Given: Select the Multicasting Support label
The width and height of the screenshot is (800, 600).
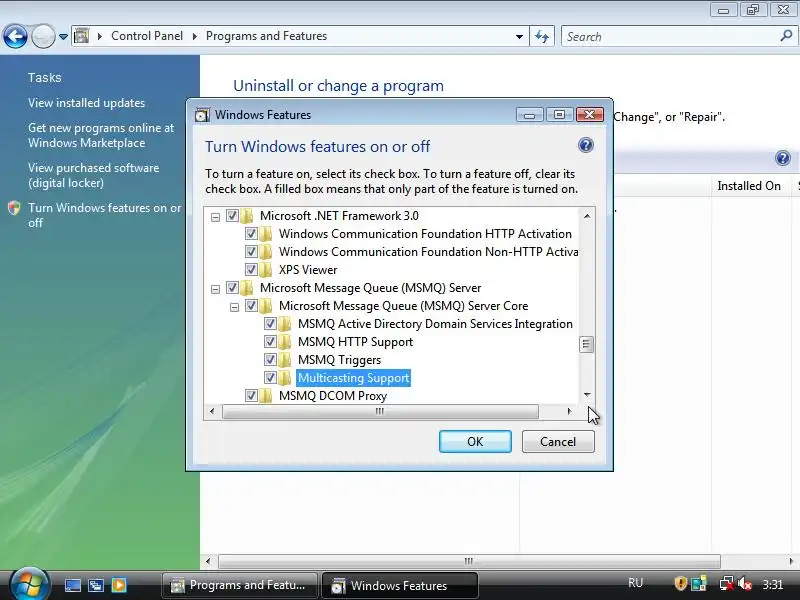Looking at the screenshot, I should point(354,378).
